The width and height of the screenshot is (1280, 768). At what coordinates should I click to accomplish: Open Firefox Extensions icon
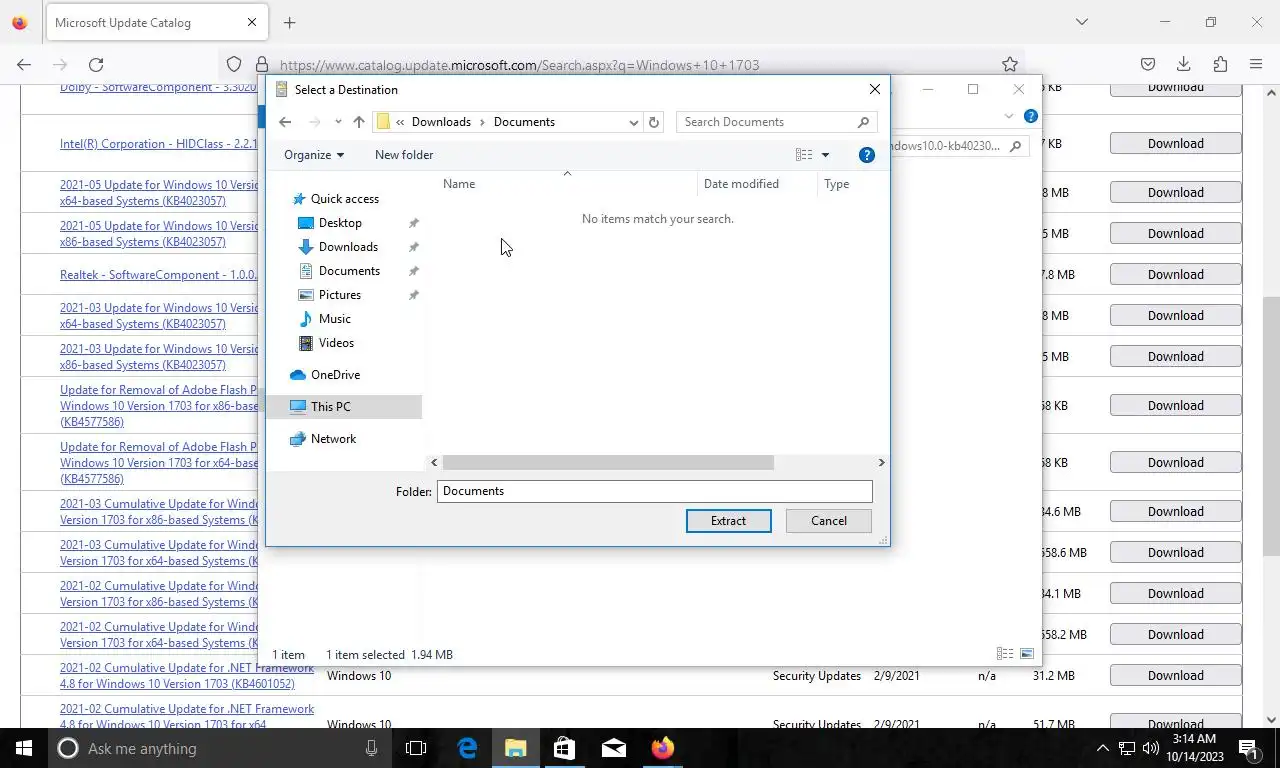click(1220, 65)
